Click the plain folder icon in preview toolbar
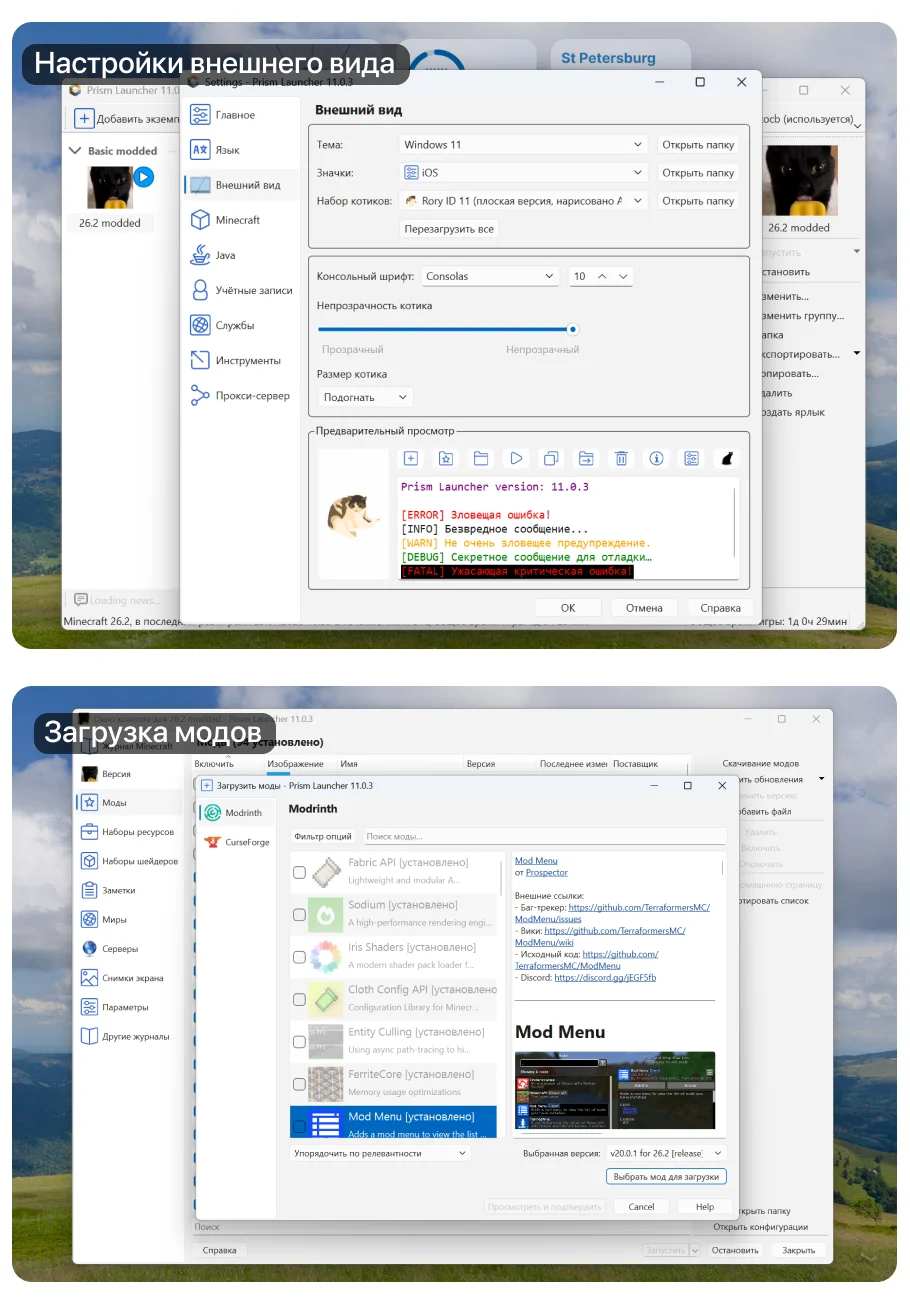The height and width of the screenshot is (1298, 910). point(481,458)
